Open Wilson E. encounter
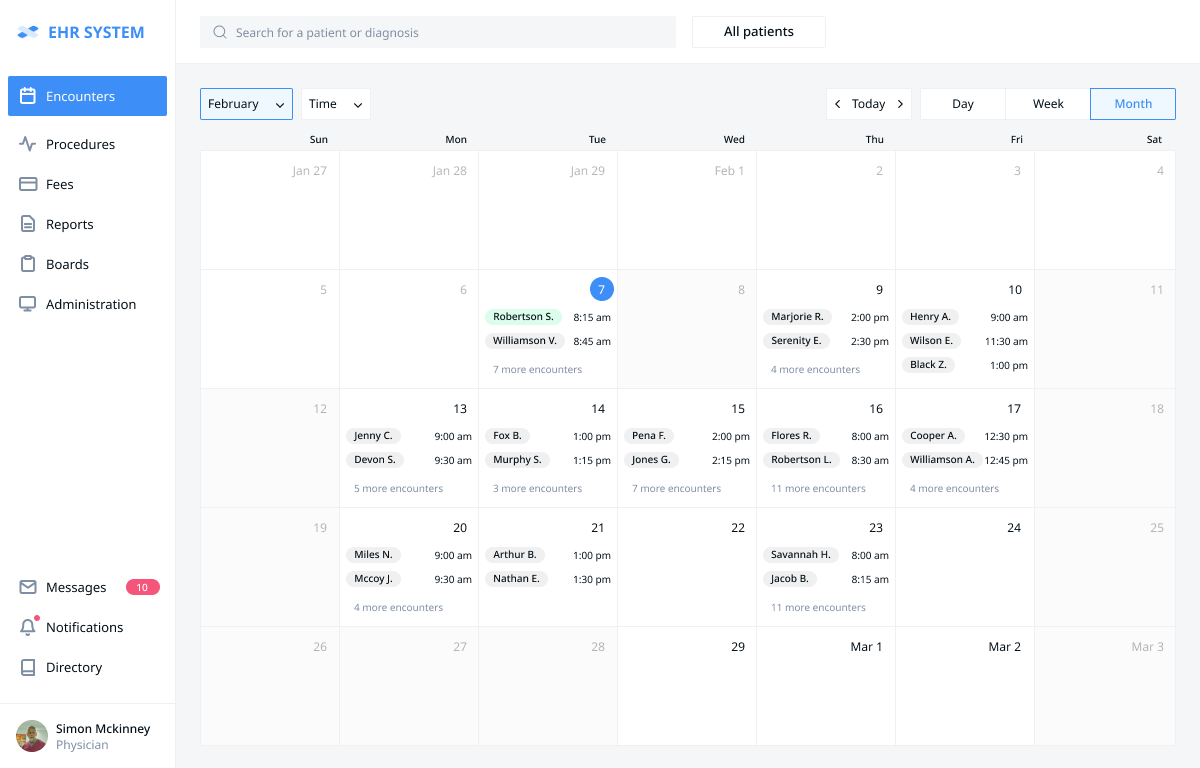This screenshot has height=768, width=1200. coord(932,340)
